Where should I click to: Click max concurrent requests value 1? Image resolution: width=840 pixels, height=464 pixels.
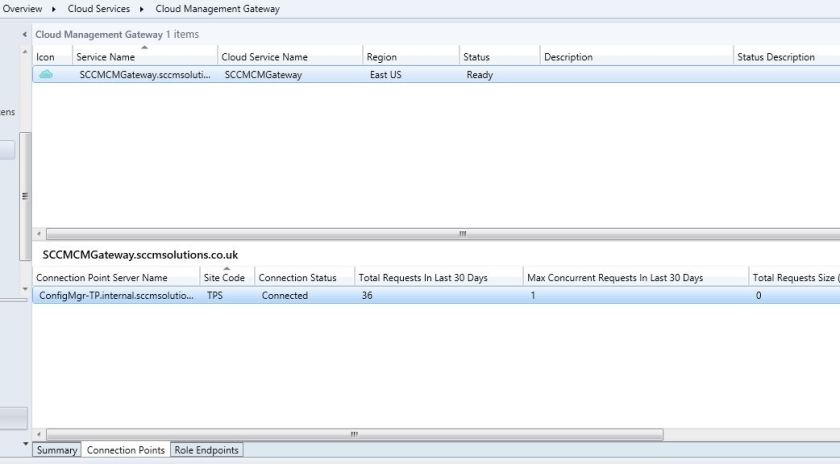(532, 295)
